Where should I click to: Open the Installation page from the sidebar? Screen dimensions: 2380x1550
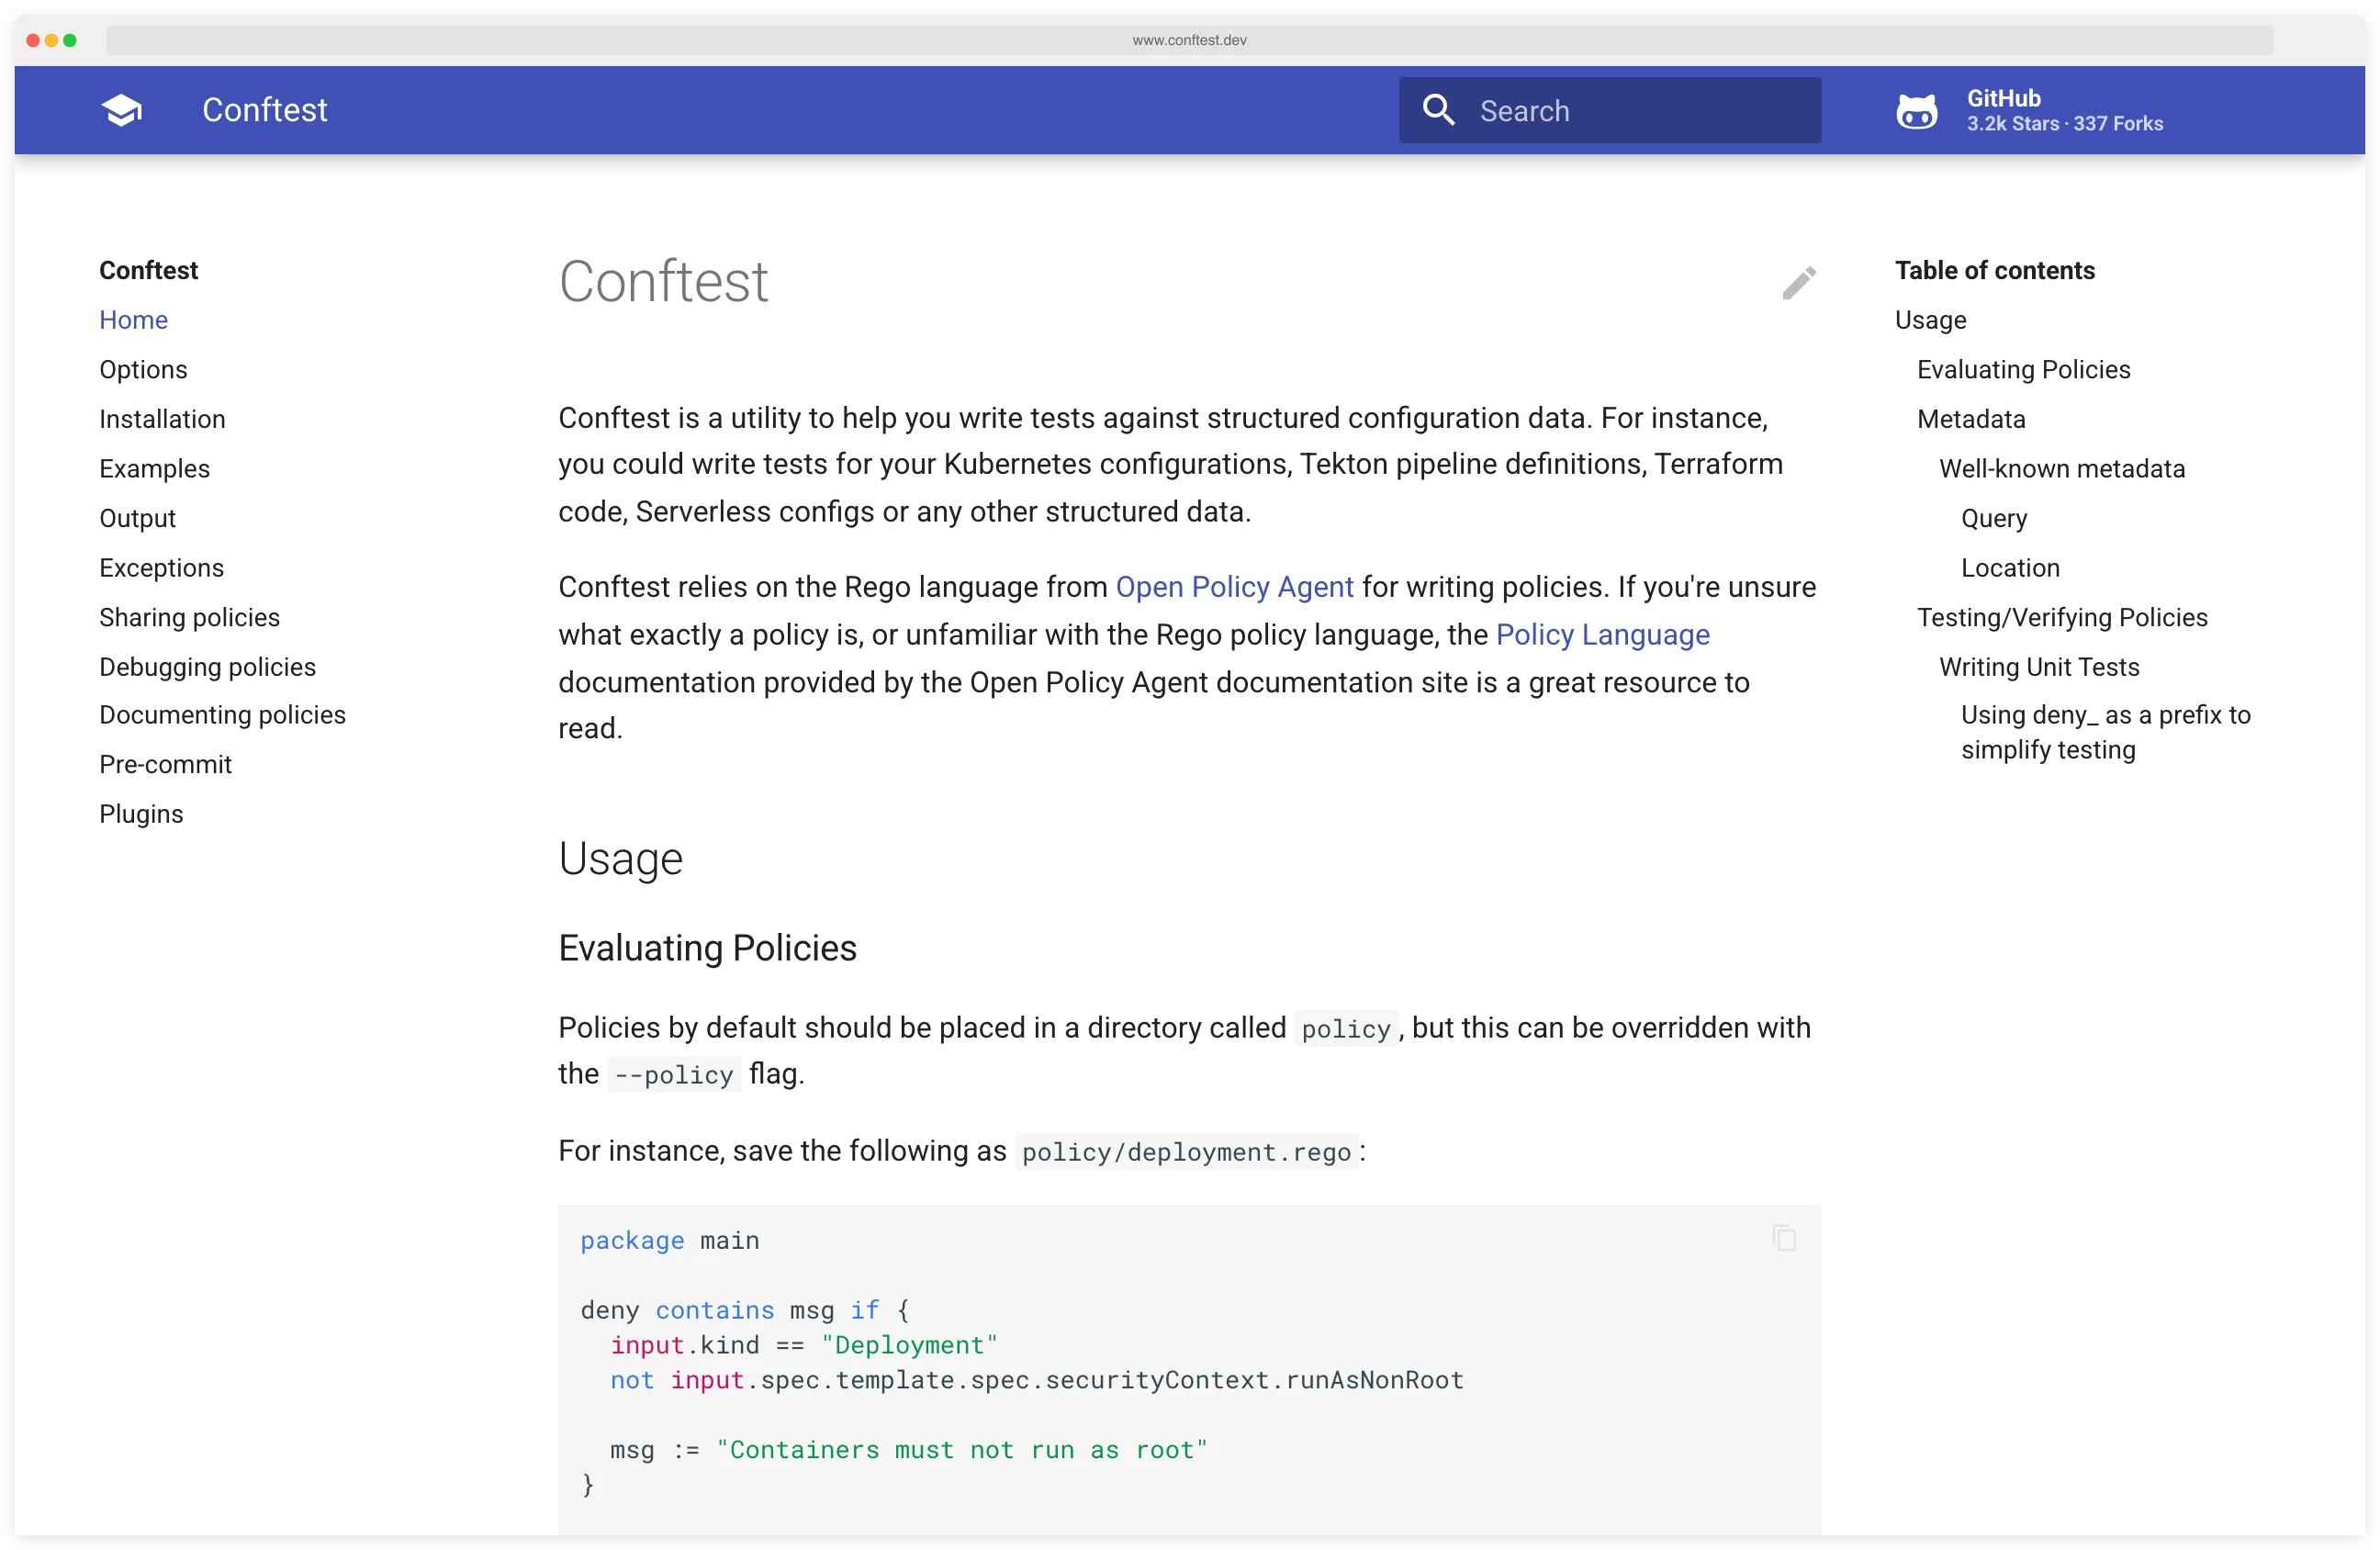pos(162,419)
